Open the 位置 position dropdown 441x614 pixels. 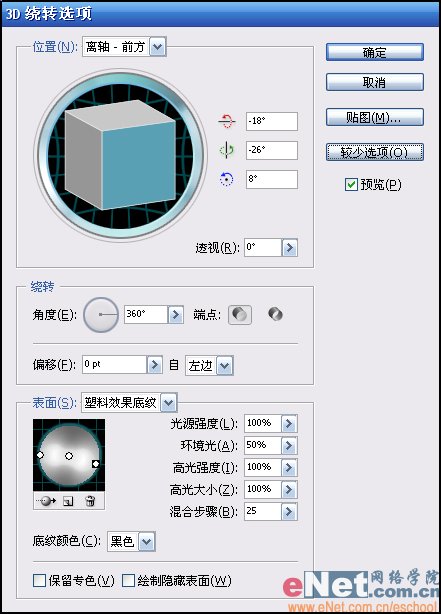point(157,47)
